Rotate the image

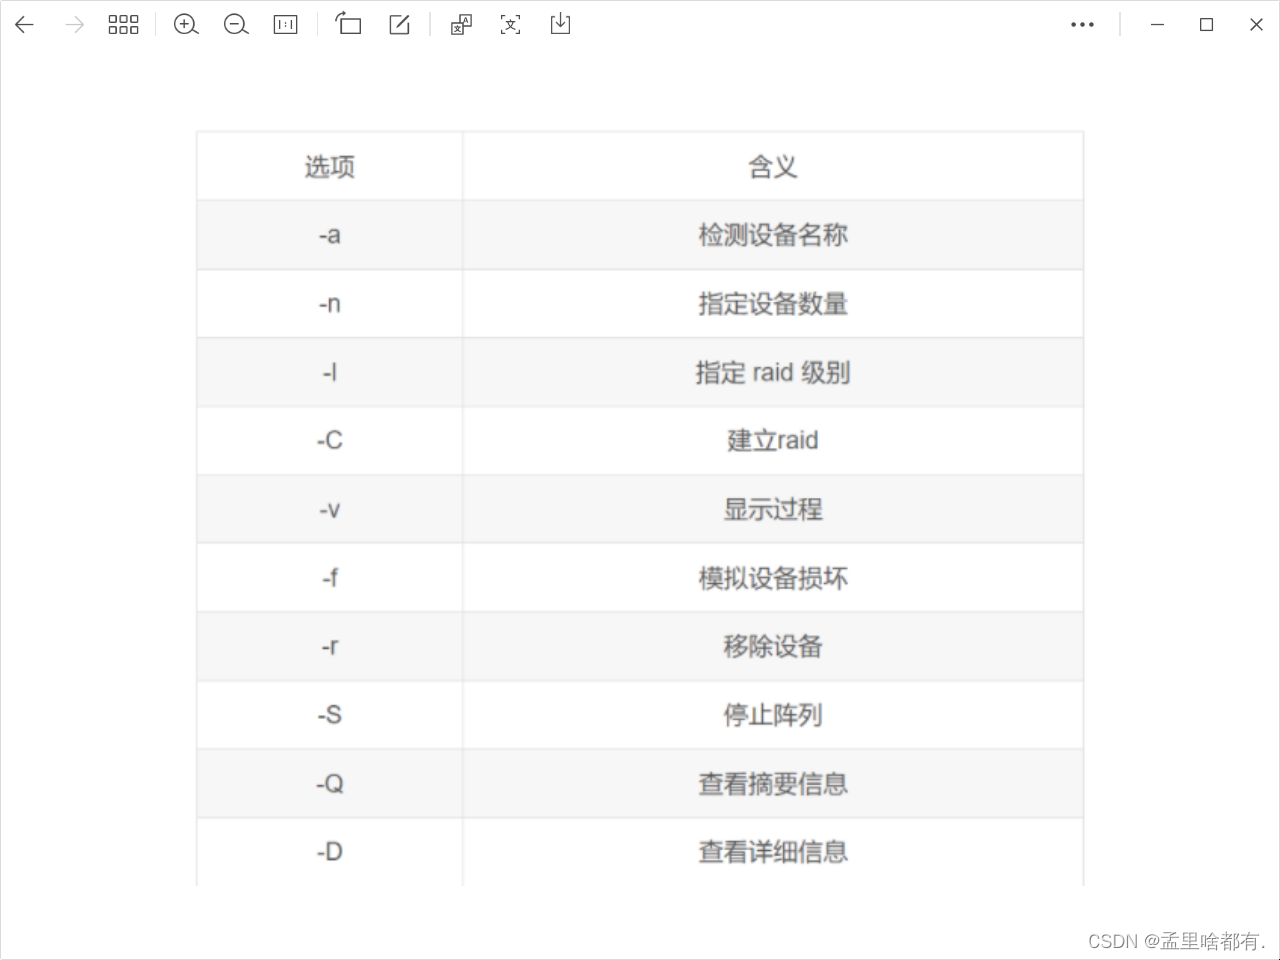[348, 24]
